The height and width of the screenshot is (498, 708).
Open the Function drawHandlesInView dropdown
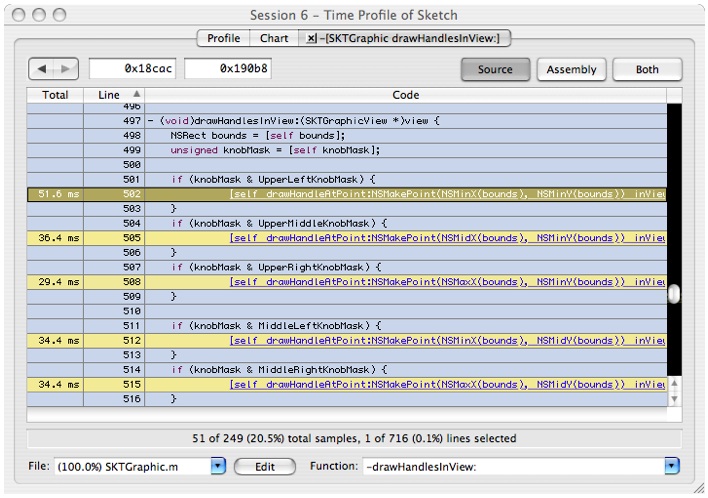pyautogui.click(x=671, y=466)
